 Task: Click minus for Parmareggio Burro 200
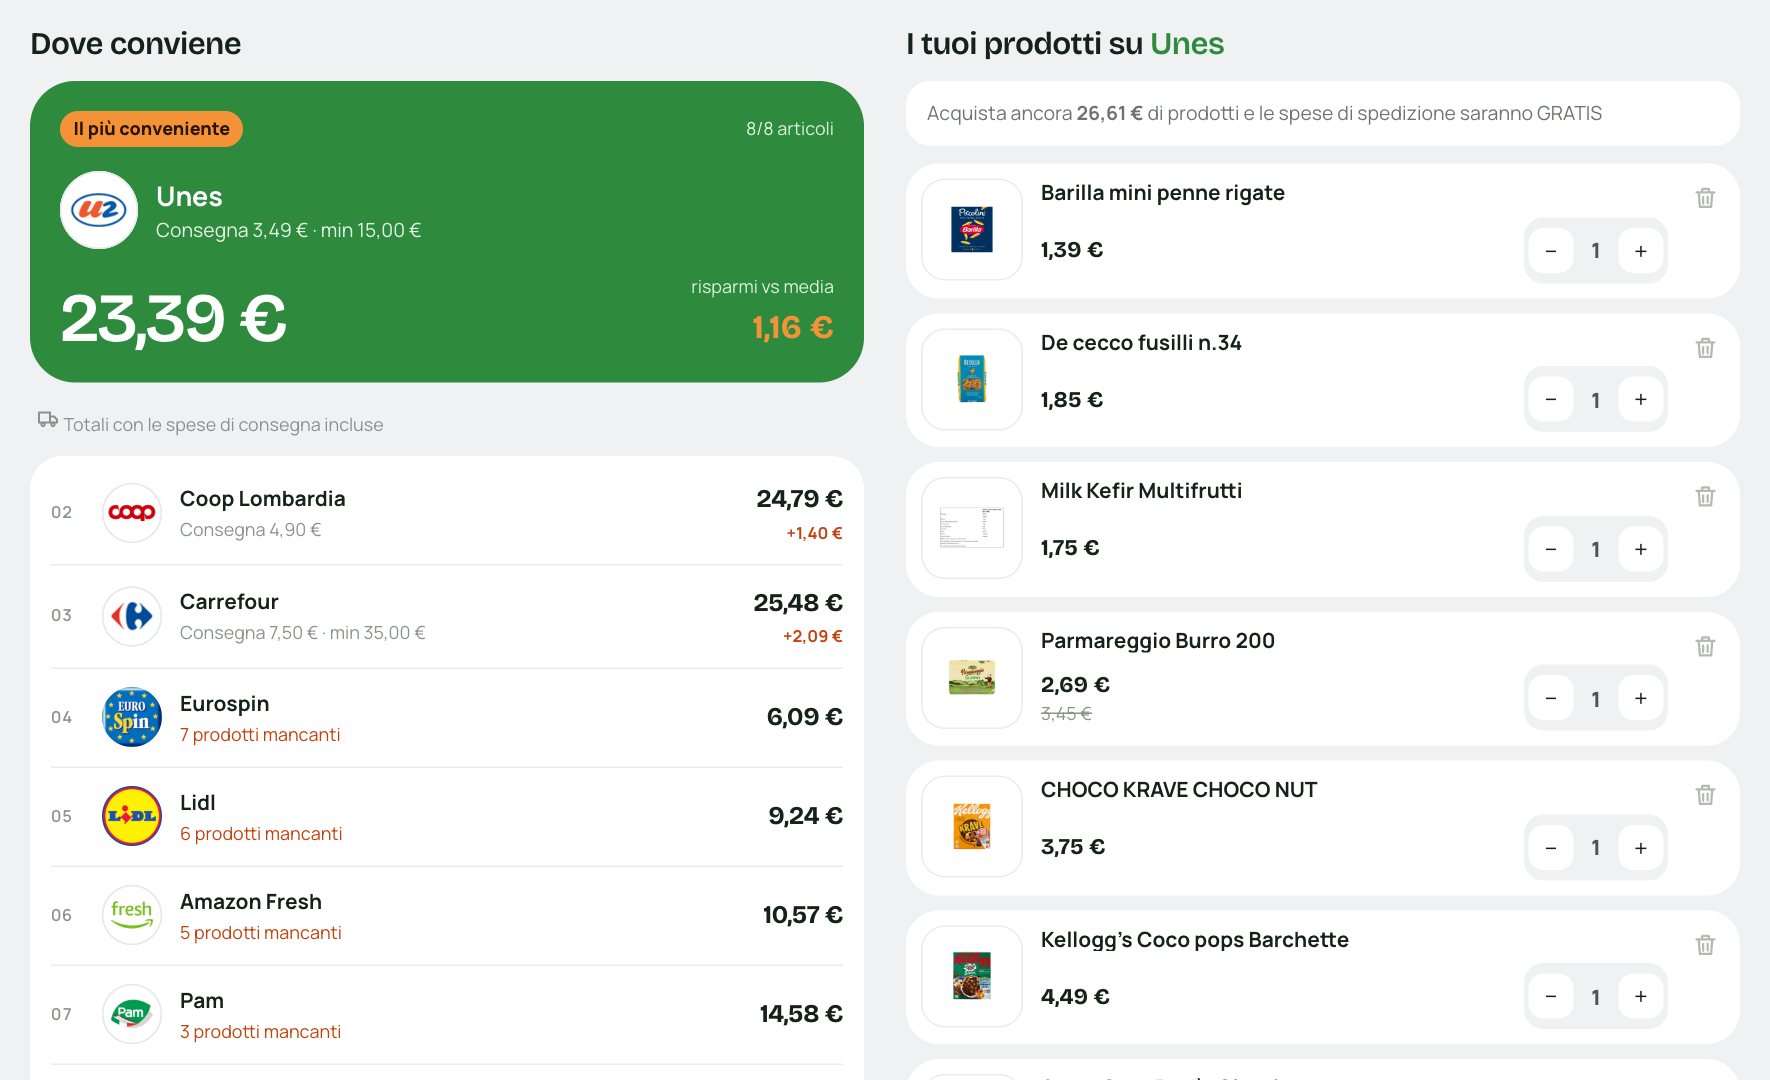coord(1551,698)
